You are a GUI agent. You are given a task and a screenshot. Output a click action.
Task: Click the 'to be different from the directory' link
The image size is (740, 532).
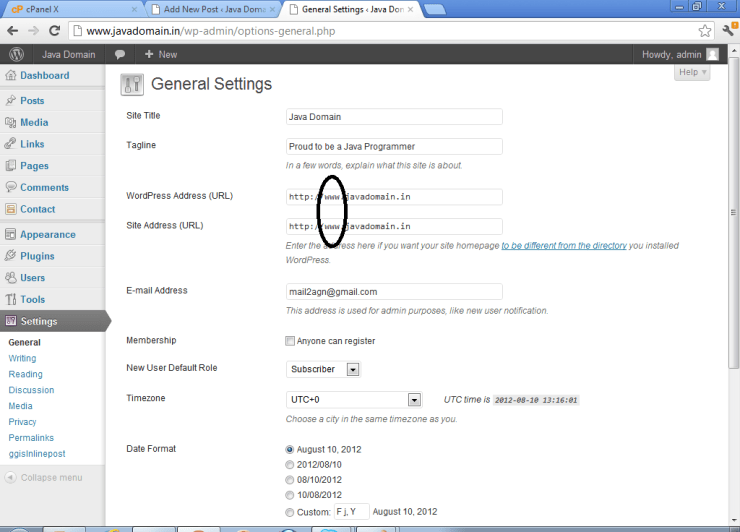[x=564, y=245]
